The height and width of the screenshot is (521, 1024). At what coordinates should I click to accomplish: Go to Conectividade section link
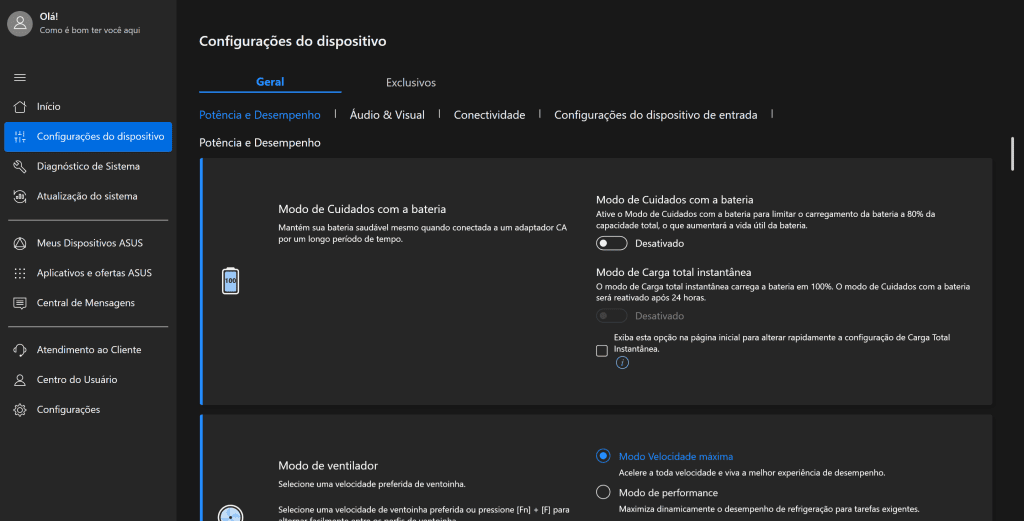(x=489, y=115)
